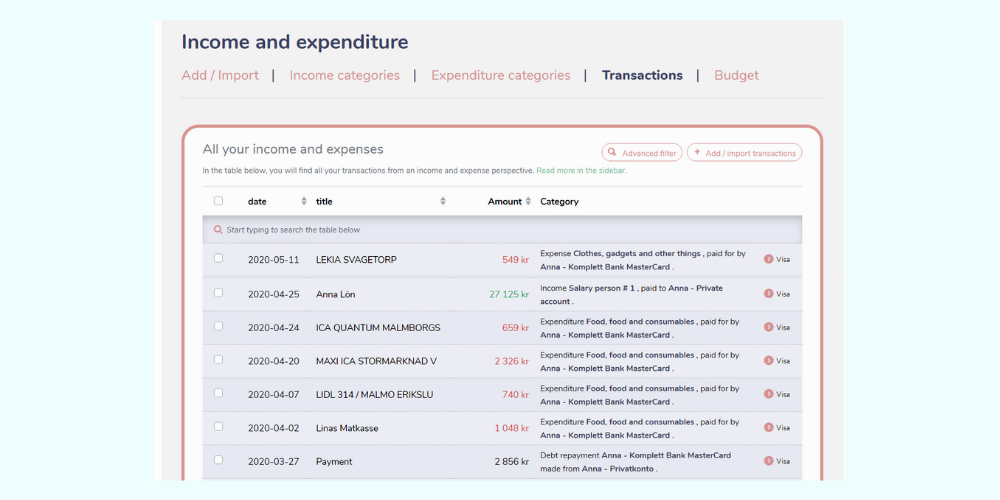Click Visa arrow icon for Anna Lön

pos(768,294)
